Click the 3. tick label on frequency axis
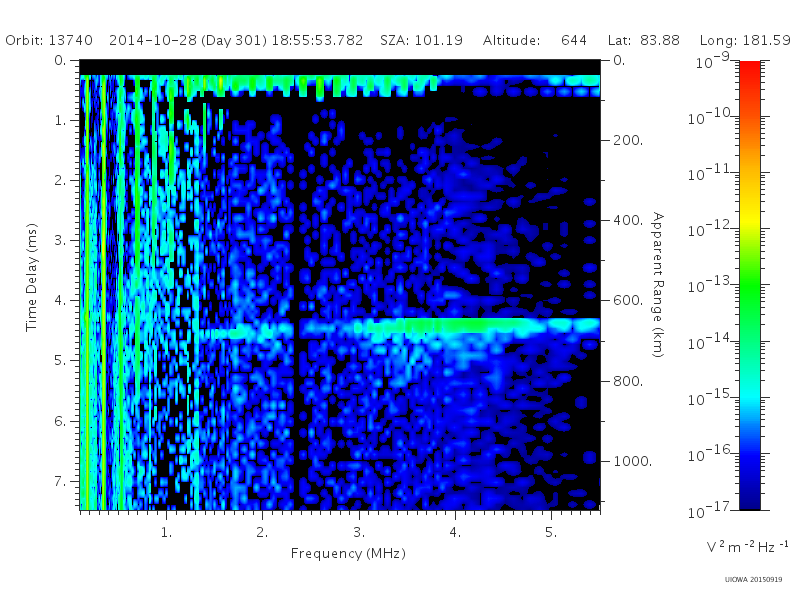This screenshot has width=800, height=600. 359,533
